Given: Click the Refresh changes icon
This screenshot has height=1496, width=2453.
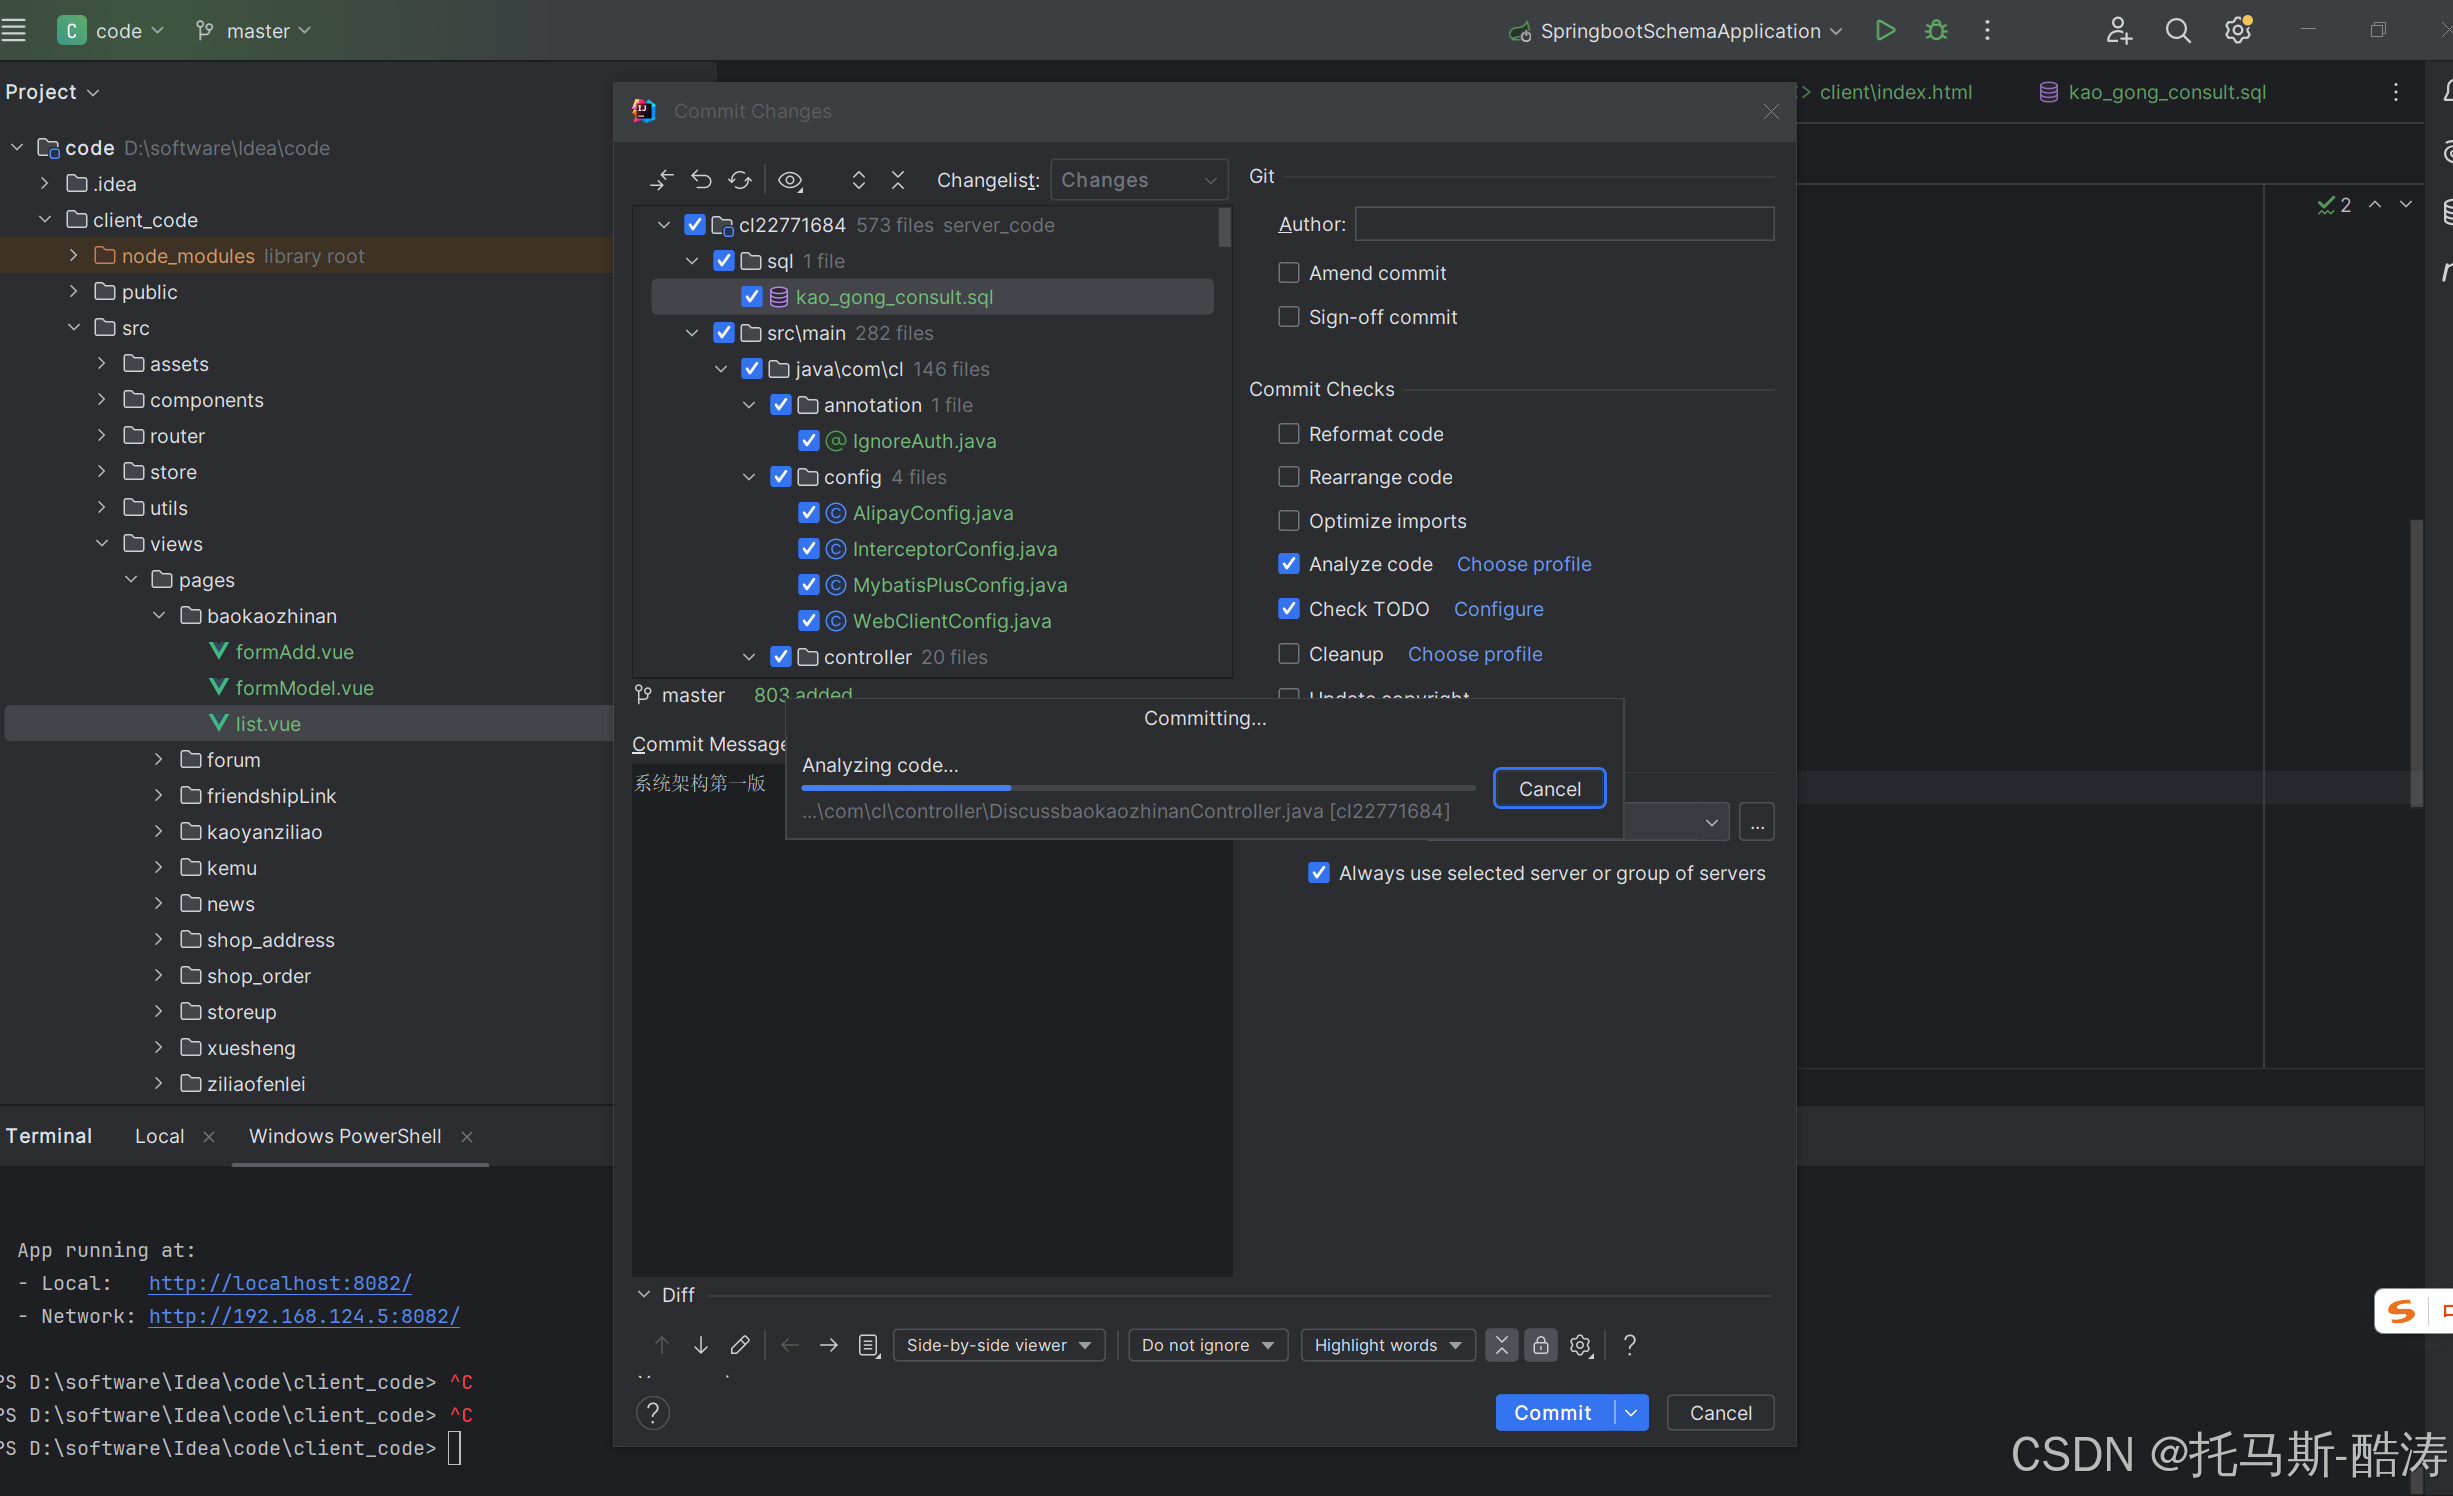Looking at the screenshot, I should coord(740,180).
